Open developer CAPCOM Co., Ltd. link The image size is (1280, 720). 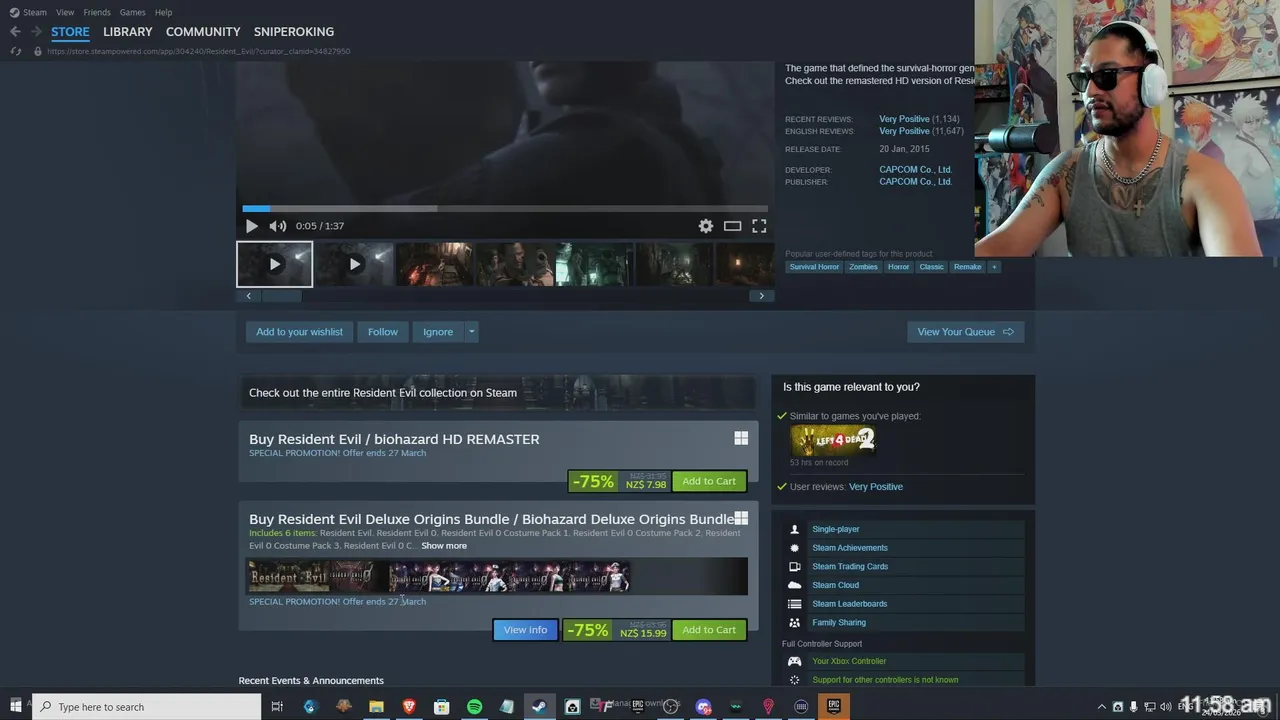click(915, 170)
